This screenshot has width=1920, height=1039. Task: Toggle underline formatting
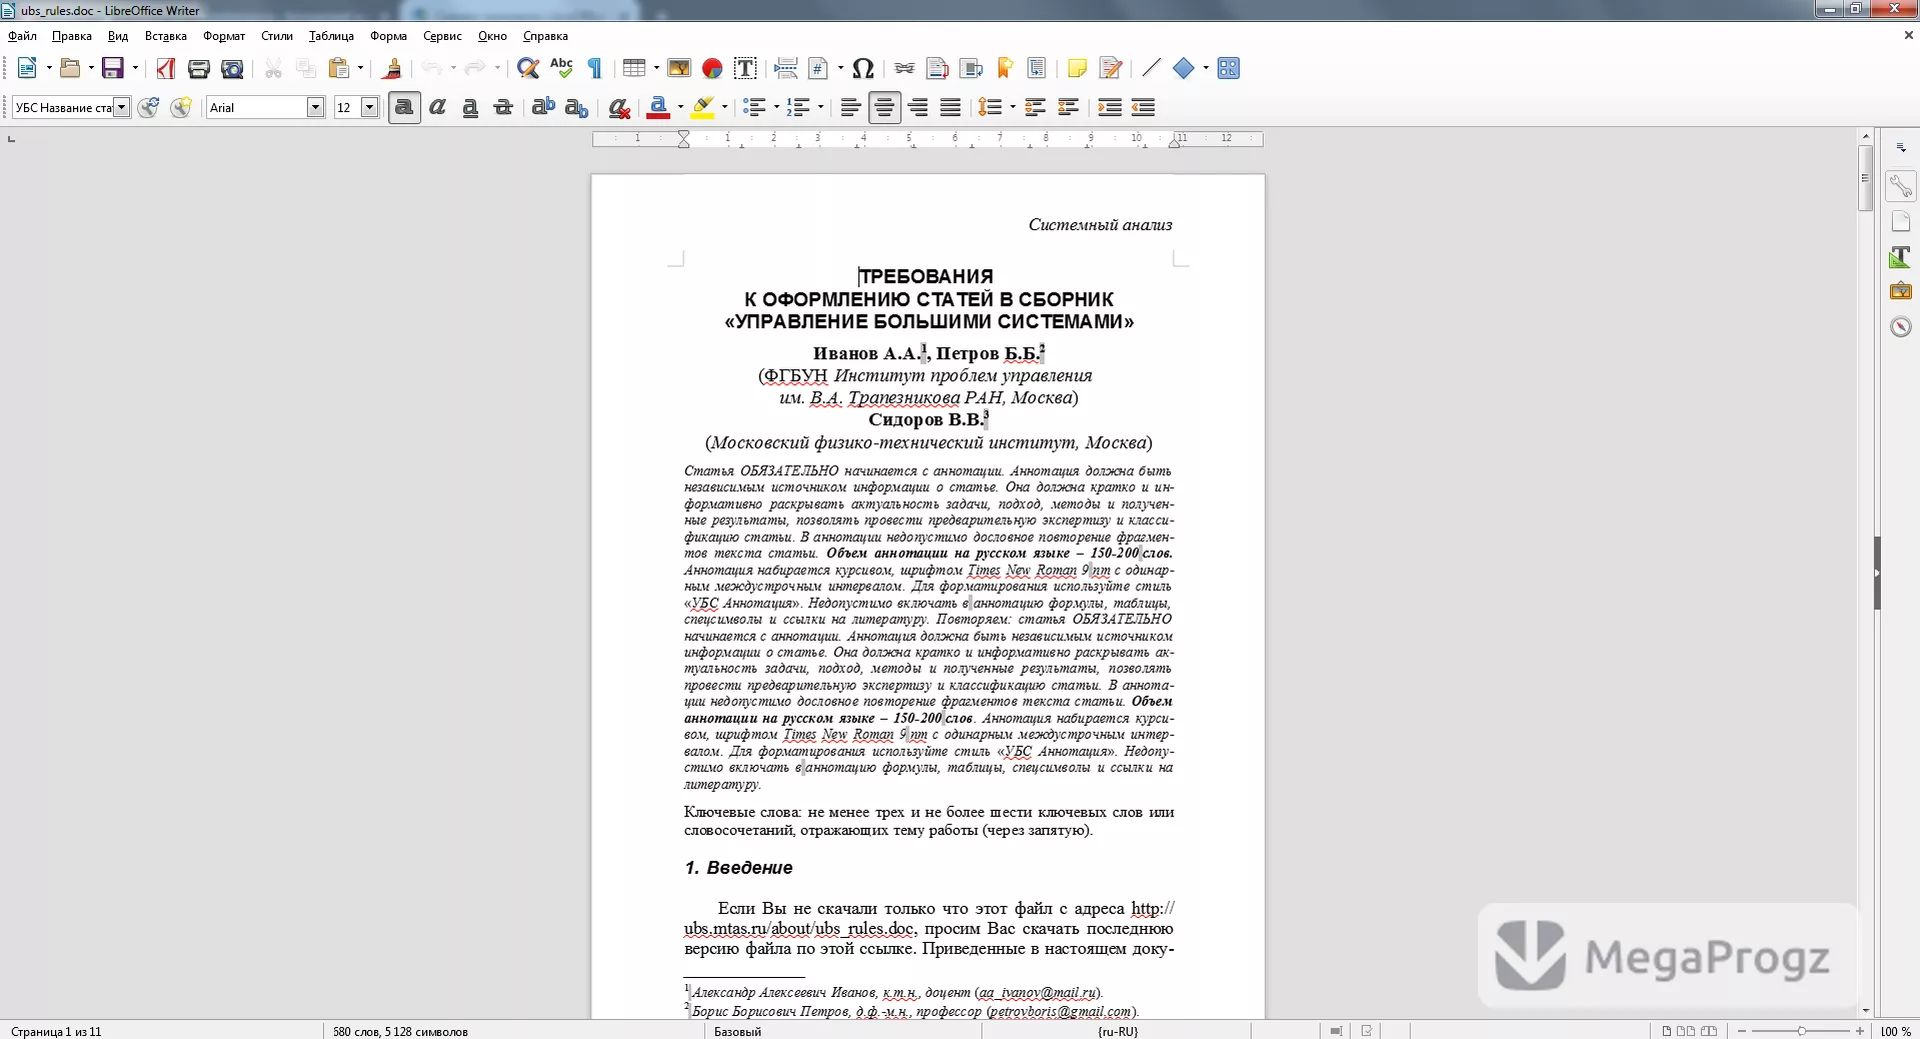(x=470, y=107)
